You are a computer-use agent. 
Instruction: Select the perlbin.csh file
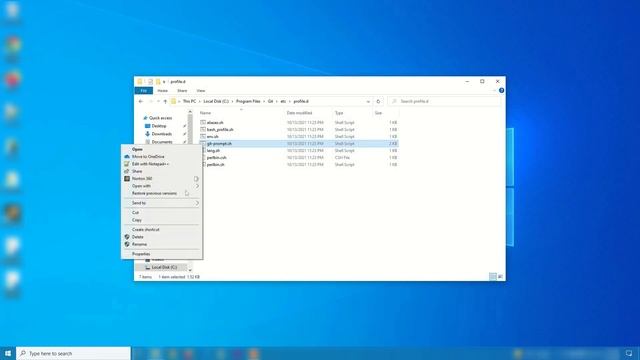tap(216, 158)
